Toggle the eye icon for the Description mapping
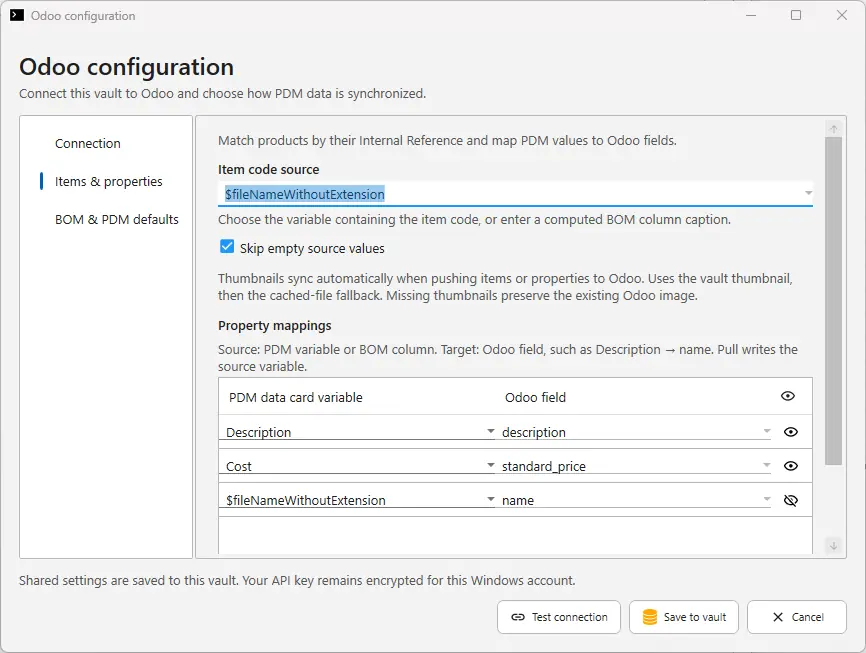Screen dimensions: 866x653 [790, 432]
